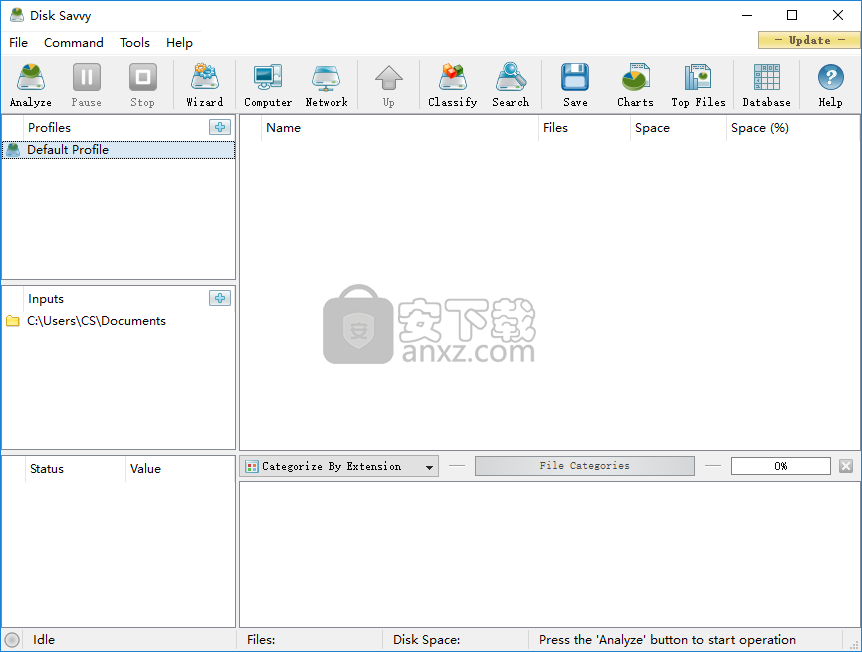862x652 pixels.
Task: Open the Wizard tool
Action: [x=205, y=85]
